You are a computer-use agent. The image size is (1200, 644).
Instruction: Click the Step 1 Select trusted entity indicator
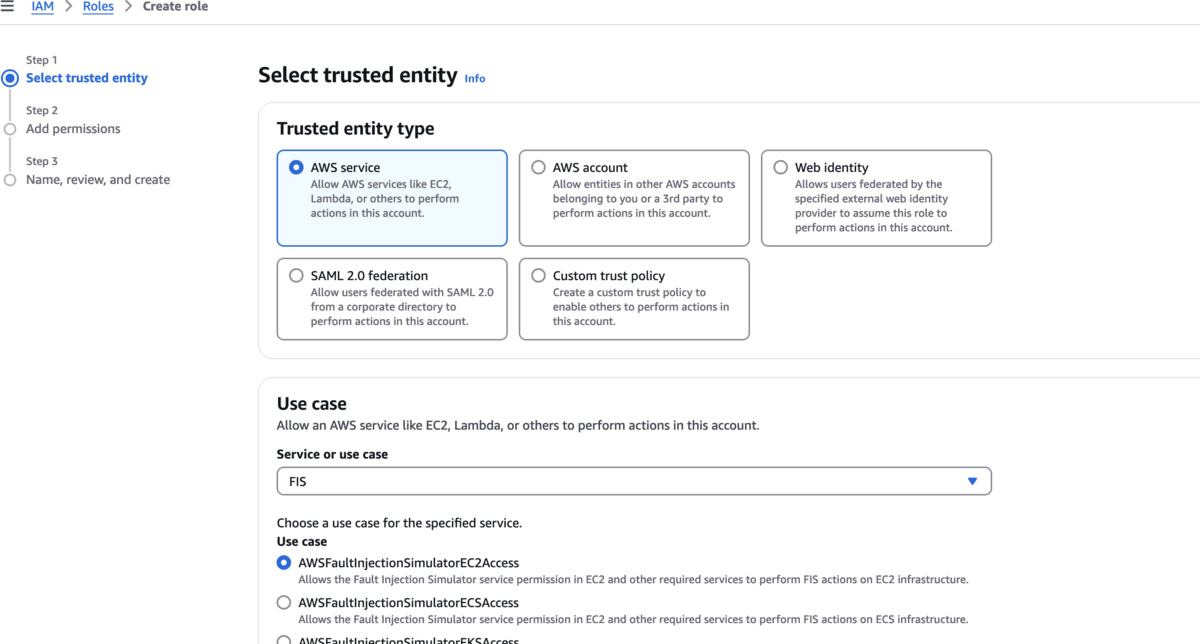point(10,78)
